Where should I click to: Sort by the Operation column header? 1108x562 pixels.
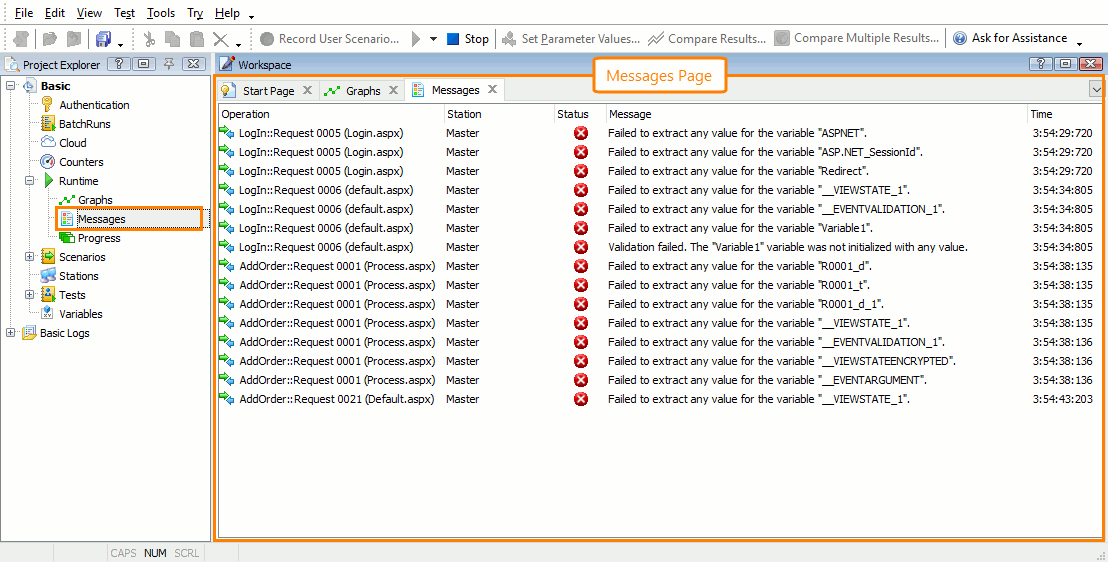click(x=331, y=114)
